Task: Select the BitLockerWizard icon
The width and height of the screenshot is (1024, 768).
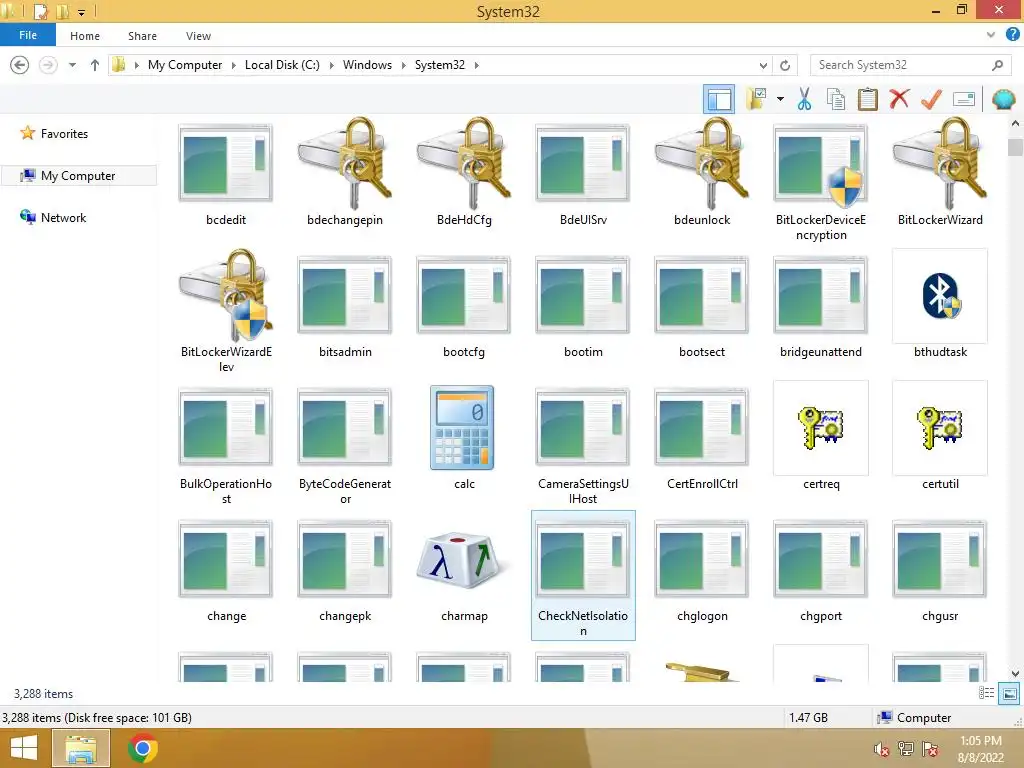Action: 940,162
